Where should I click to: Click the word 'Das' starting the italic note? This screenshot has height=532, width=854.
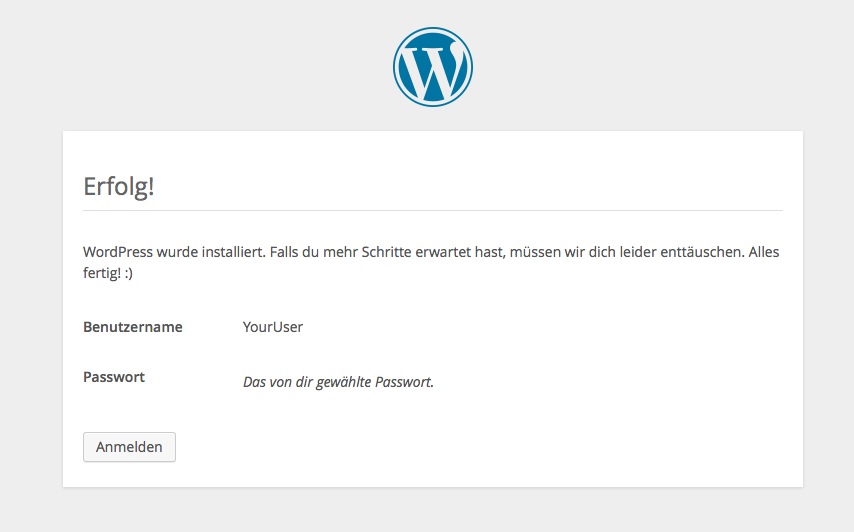click(254, 382)
